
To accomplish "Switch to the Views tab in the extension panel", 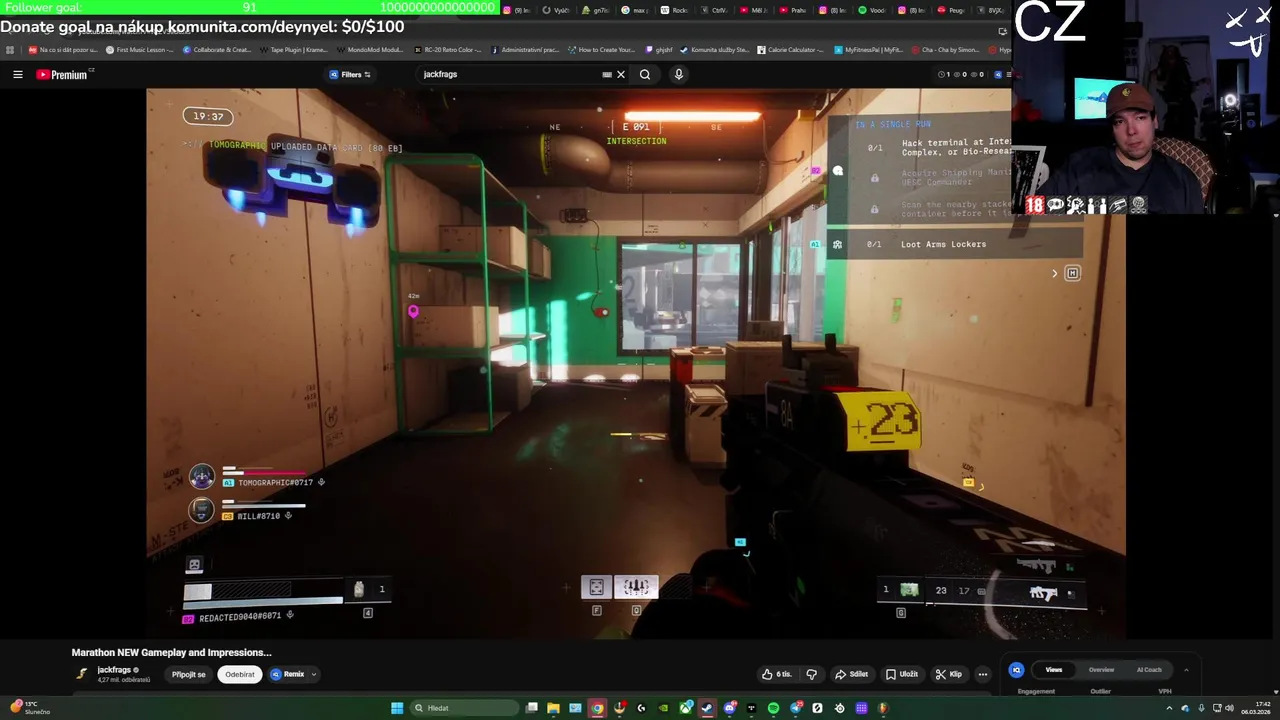I will [x=1053, y=670].
